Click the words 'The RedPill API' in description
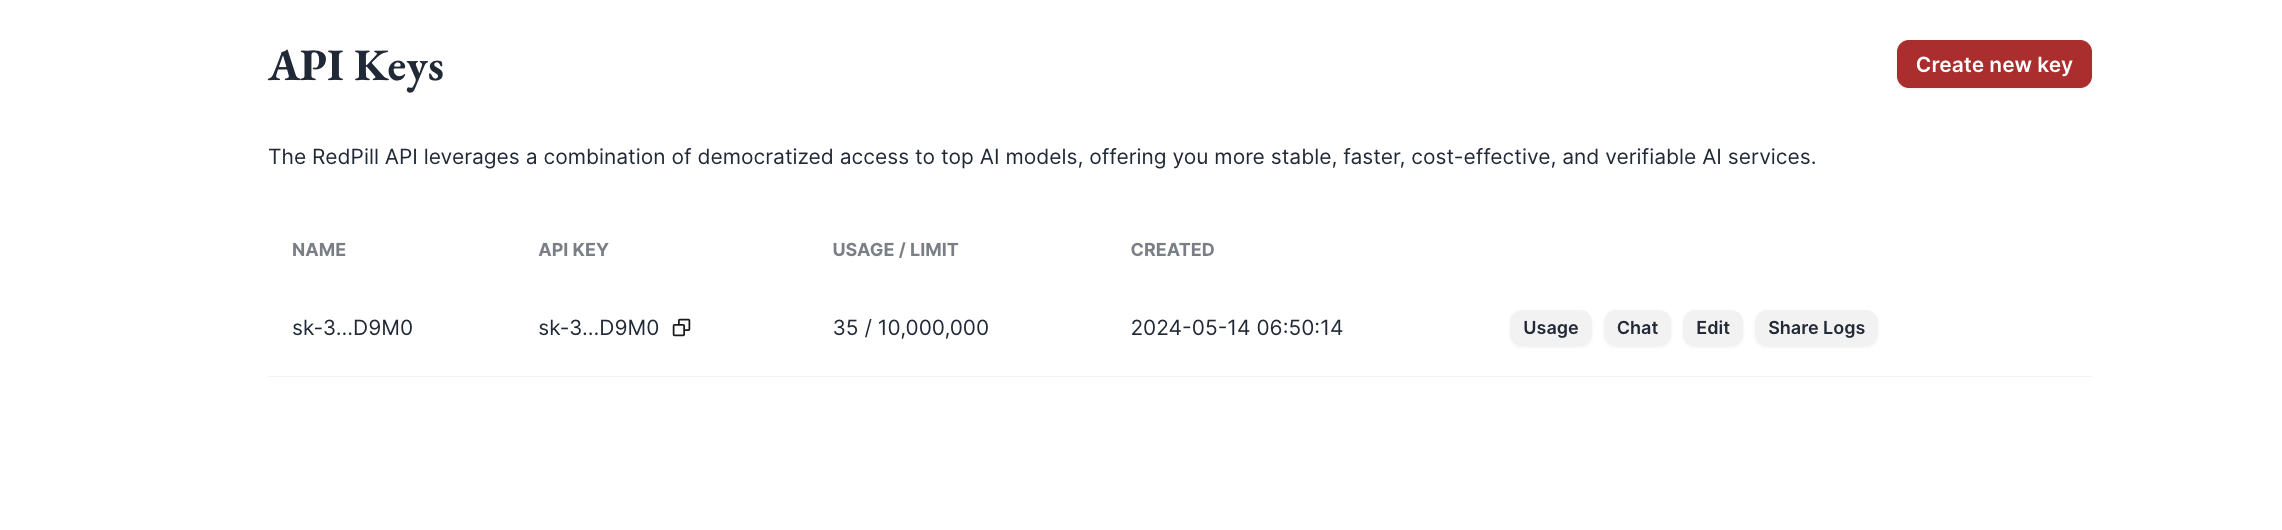Image resolution: width=2282 pixels, height=530 pixels. [x=343, y=157]
